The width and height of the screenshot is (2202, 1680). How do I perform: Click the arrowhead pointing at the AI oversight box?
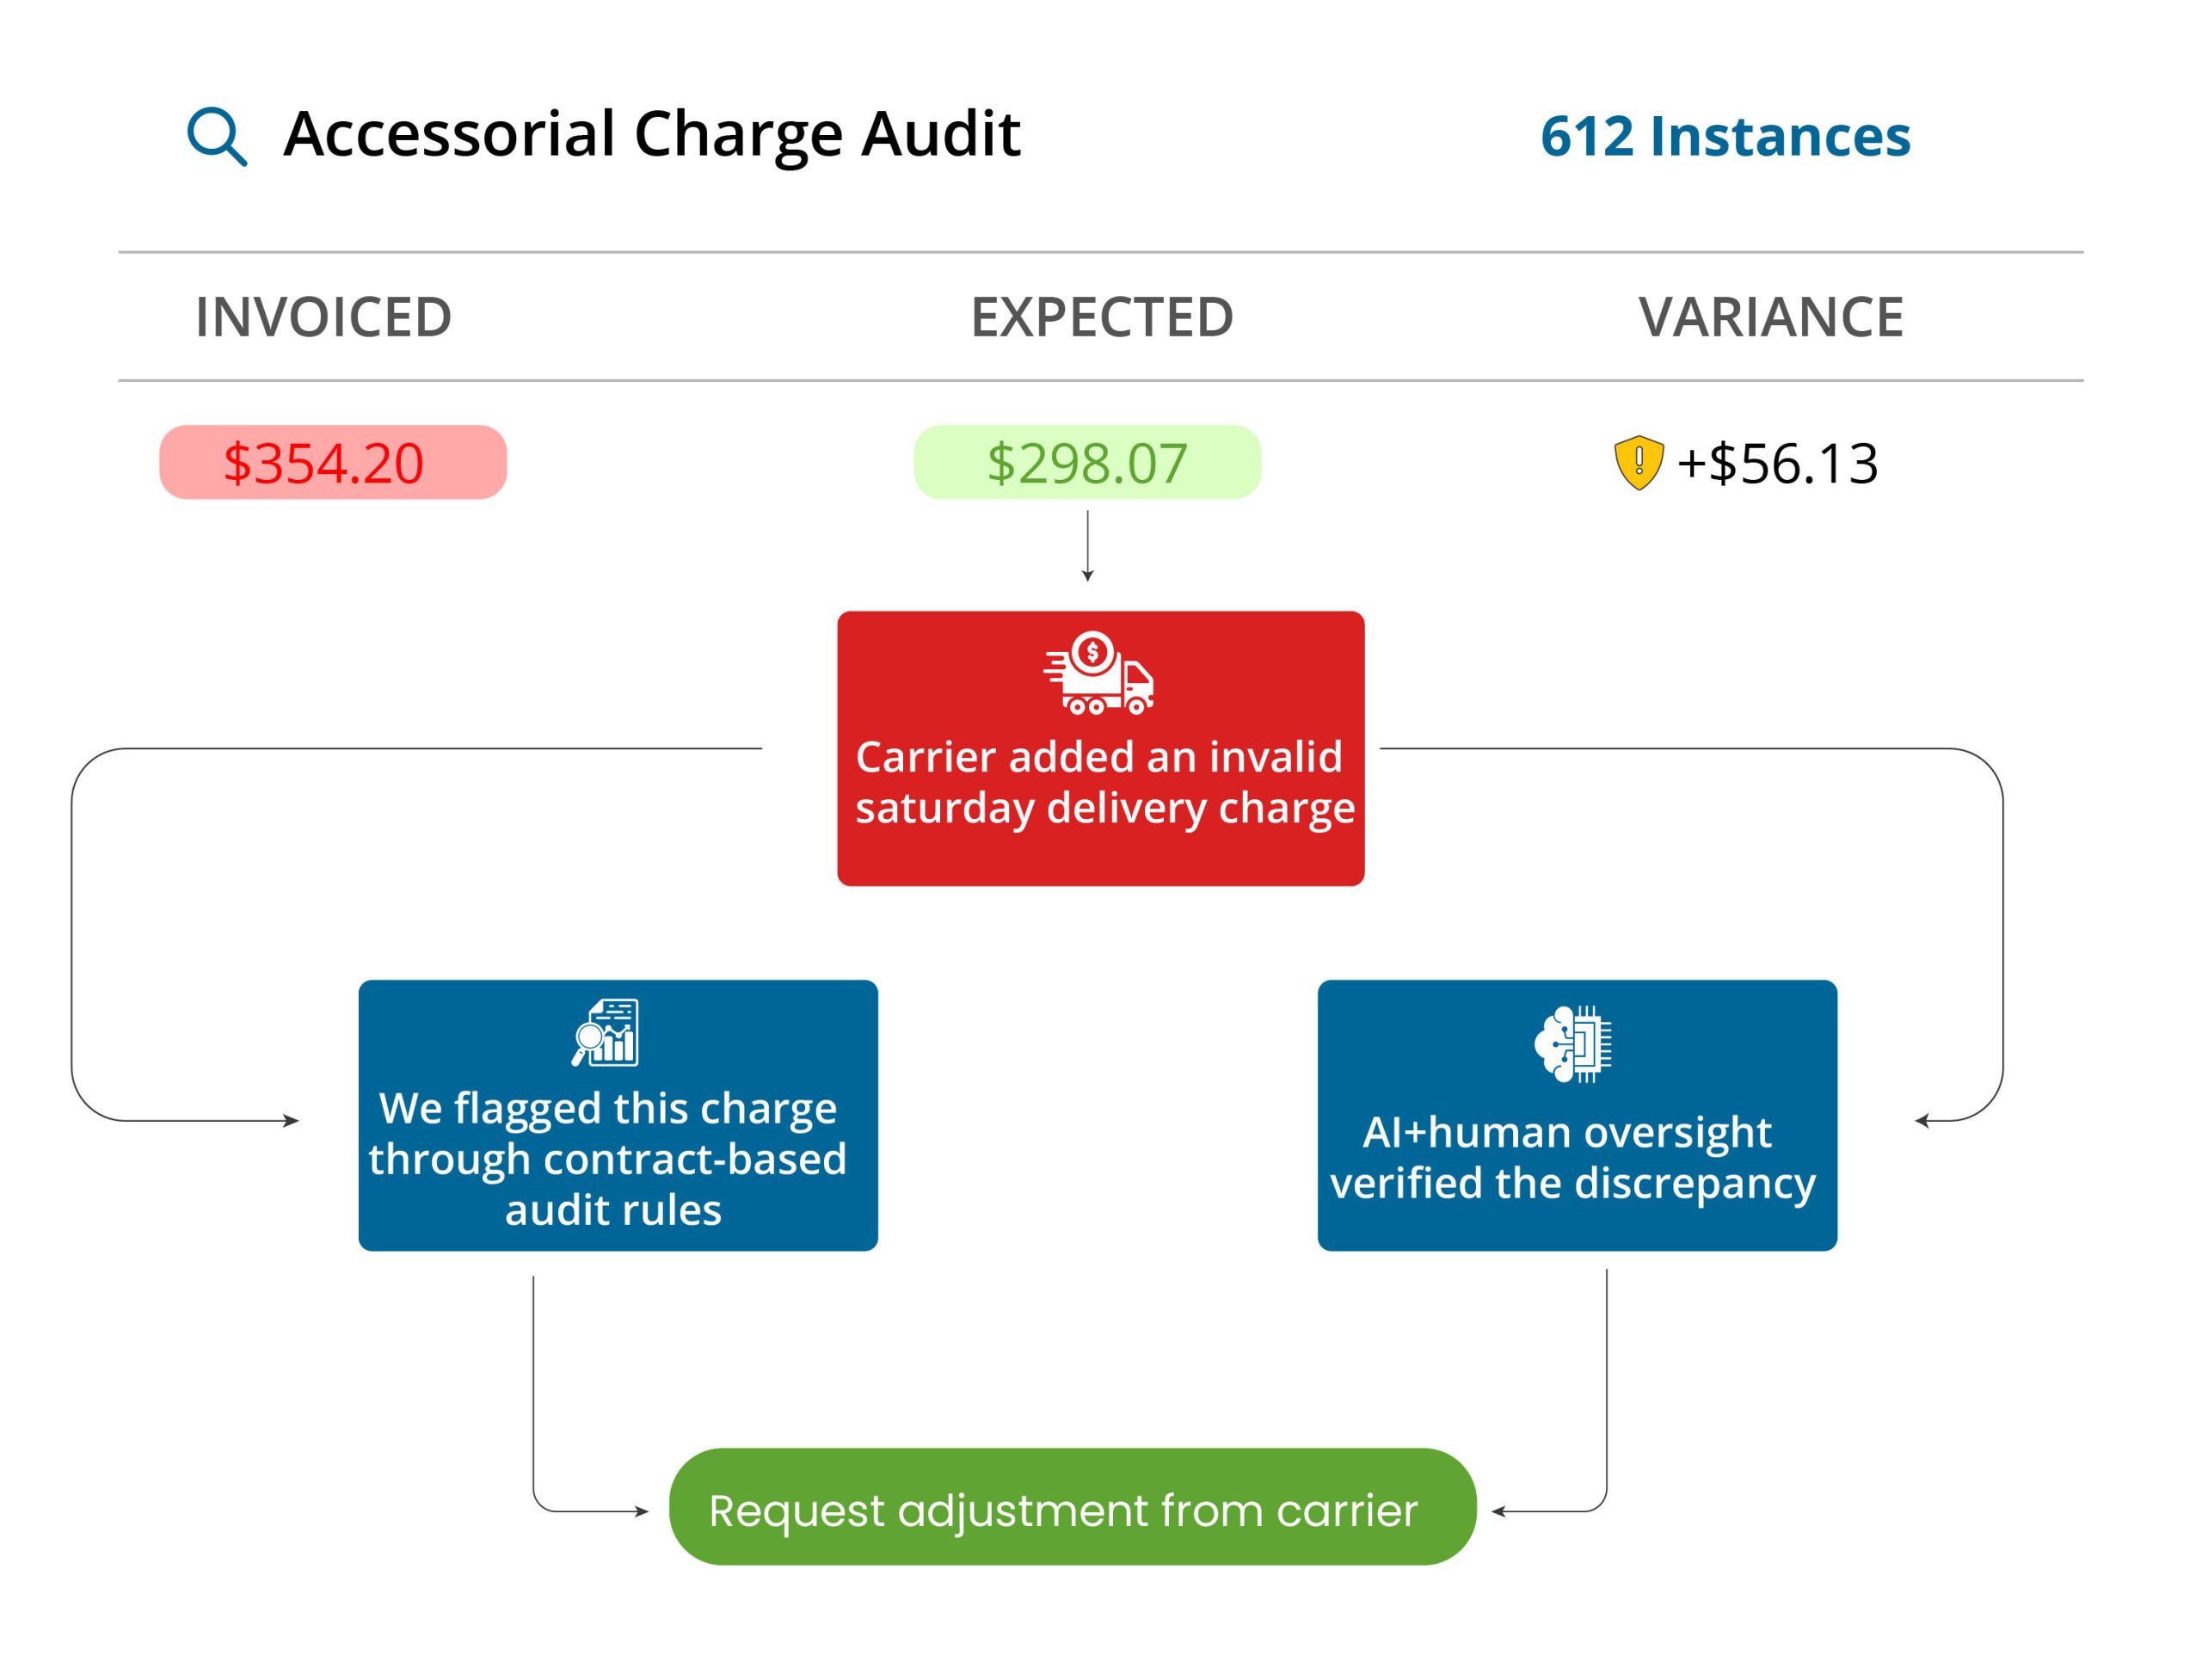tap(1922, 1121)
